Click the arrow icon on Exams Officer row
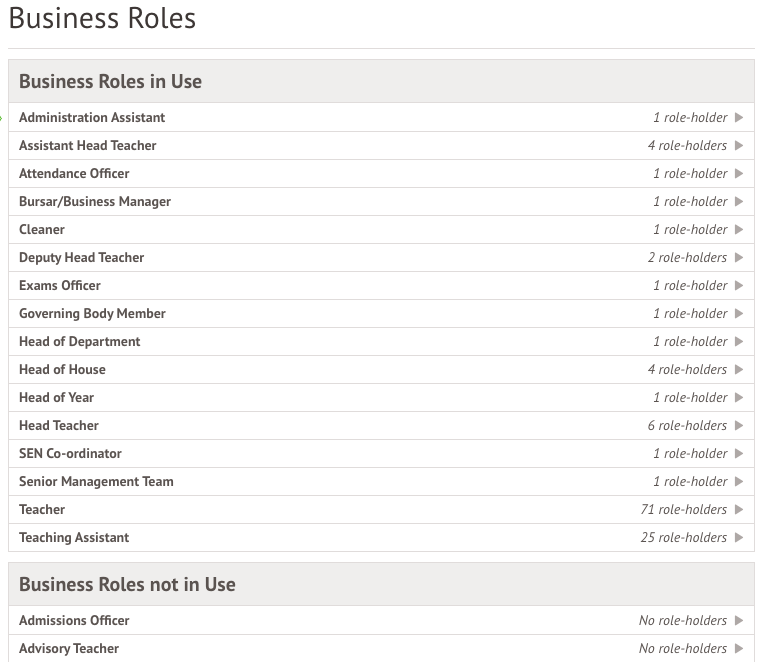Image resolution: width=759 pixels, height=662 pixels. pyautogui.click(x=739, y=285)
